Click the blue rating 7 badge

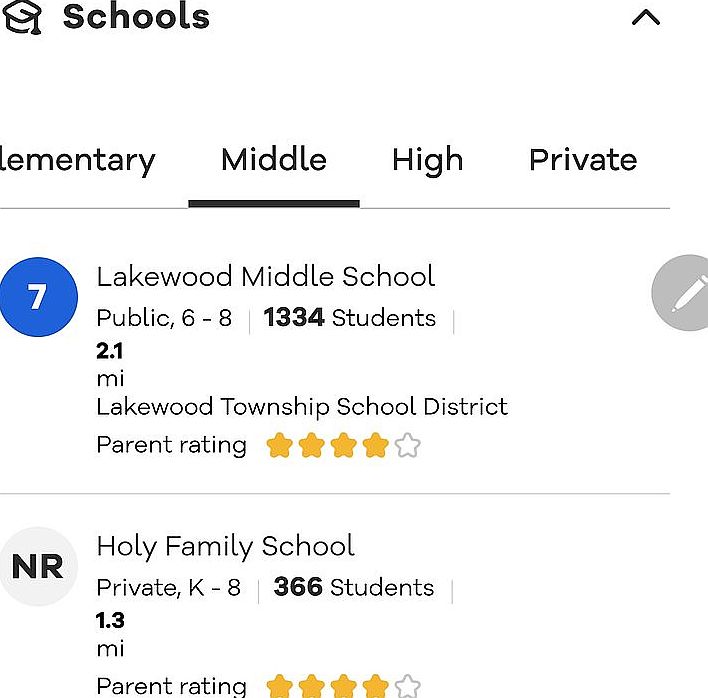click(38, 297)
